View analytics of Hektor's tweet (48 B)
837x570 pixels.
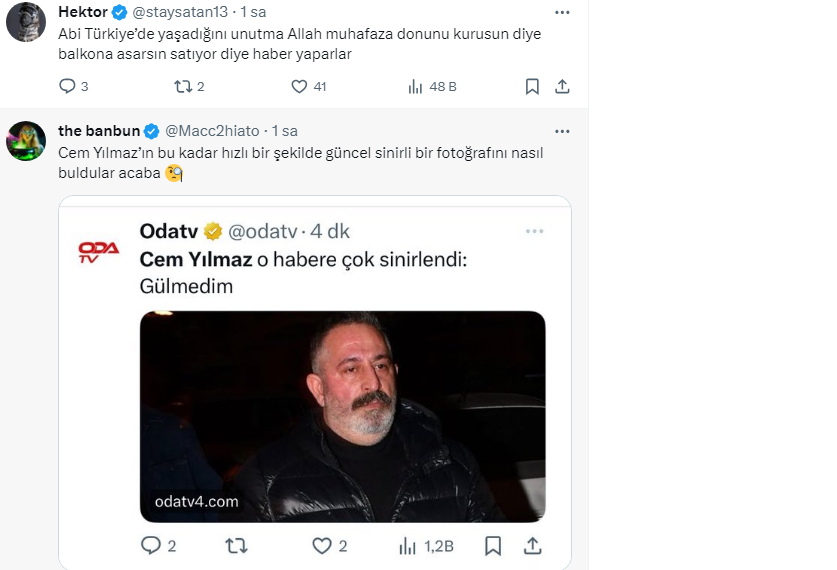click(415, 87)
